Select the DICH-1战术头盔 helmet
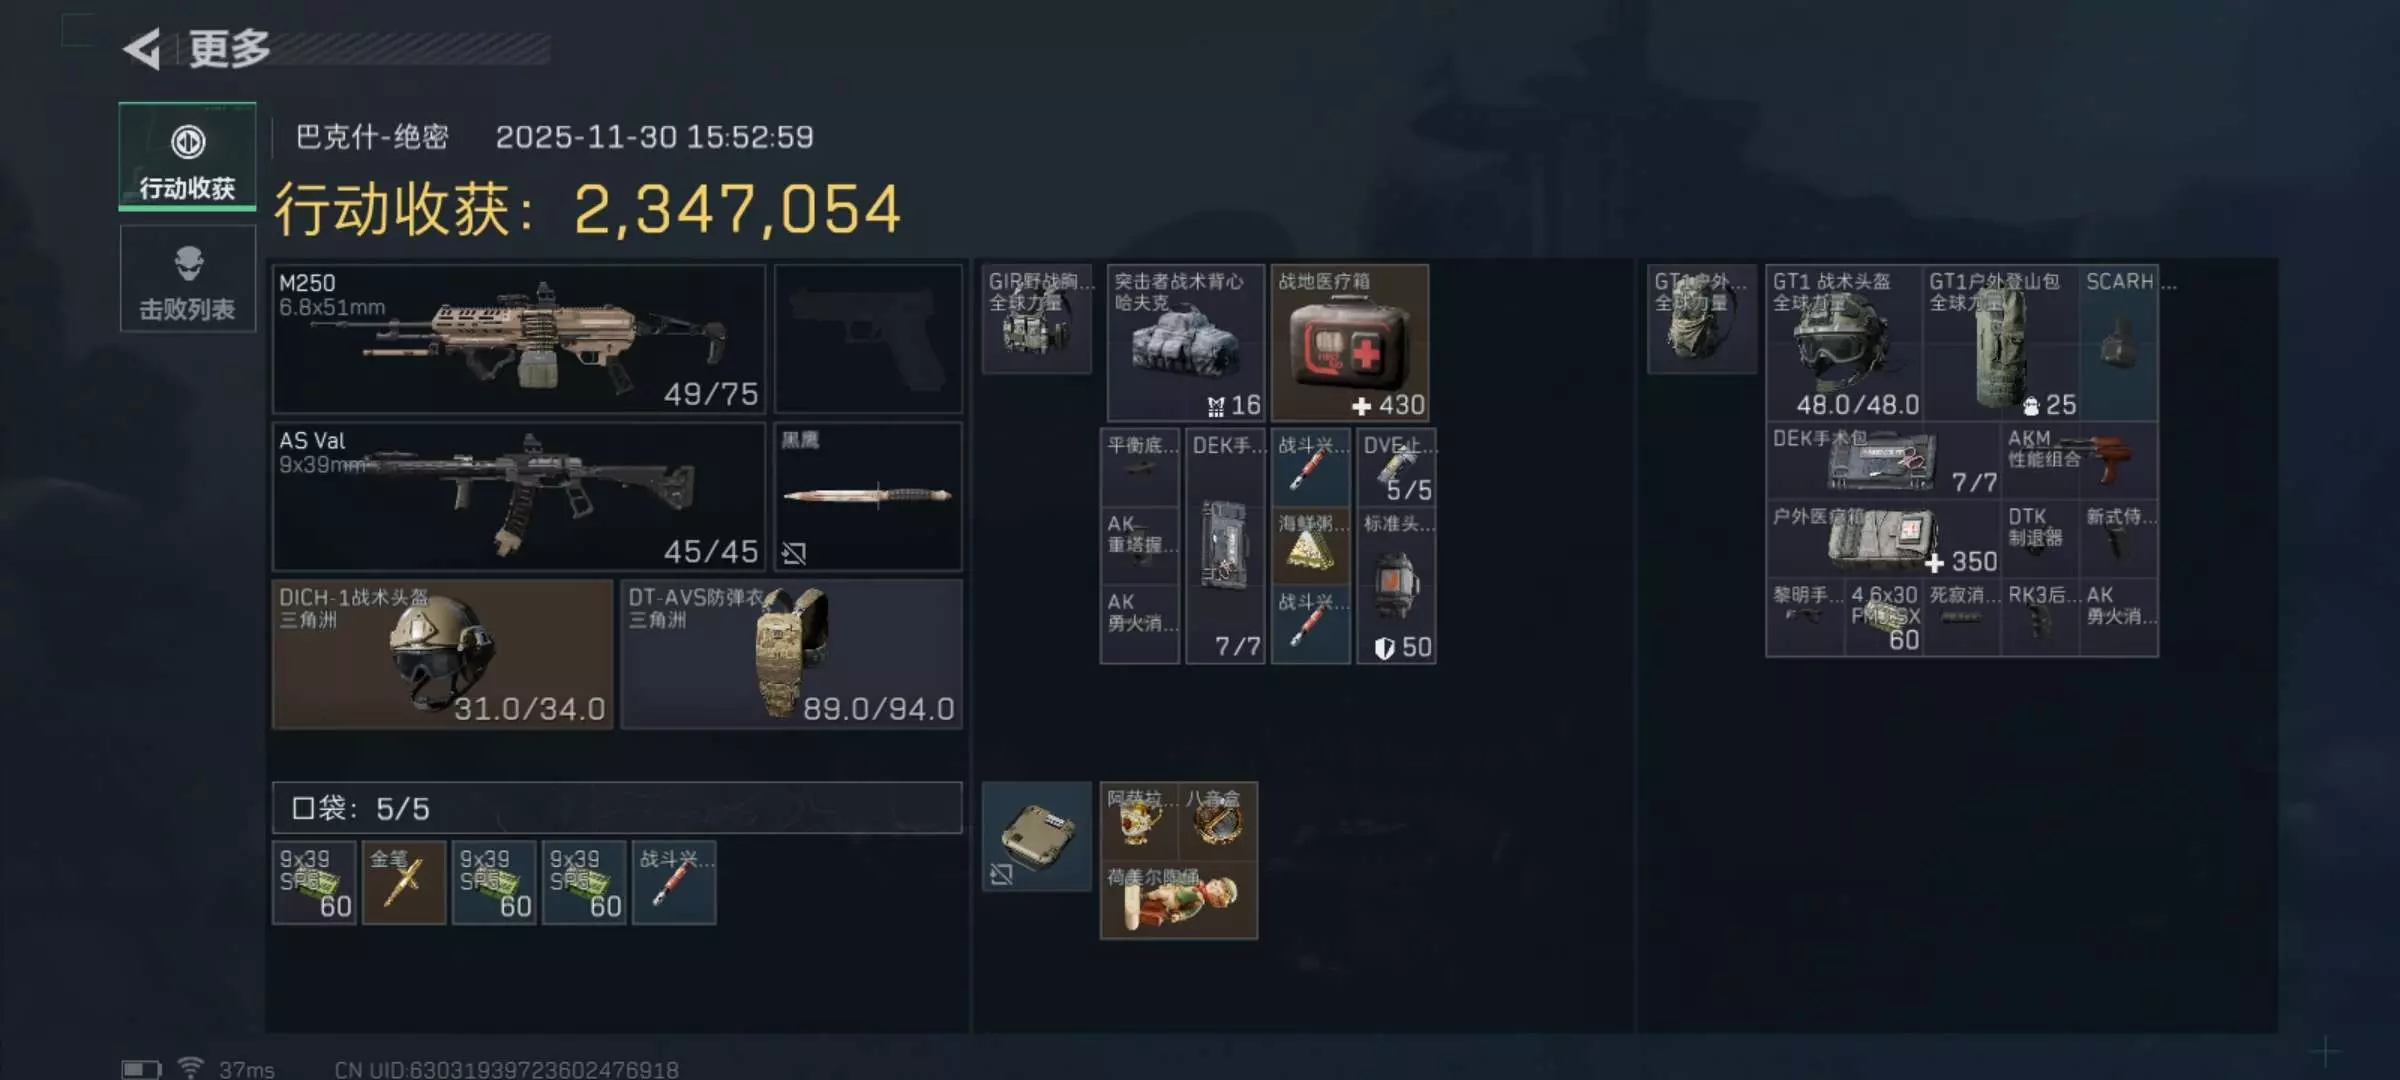The image size is (2400, 1080). point(442,654)
